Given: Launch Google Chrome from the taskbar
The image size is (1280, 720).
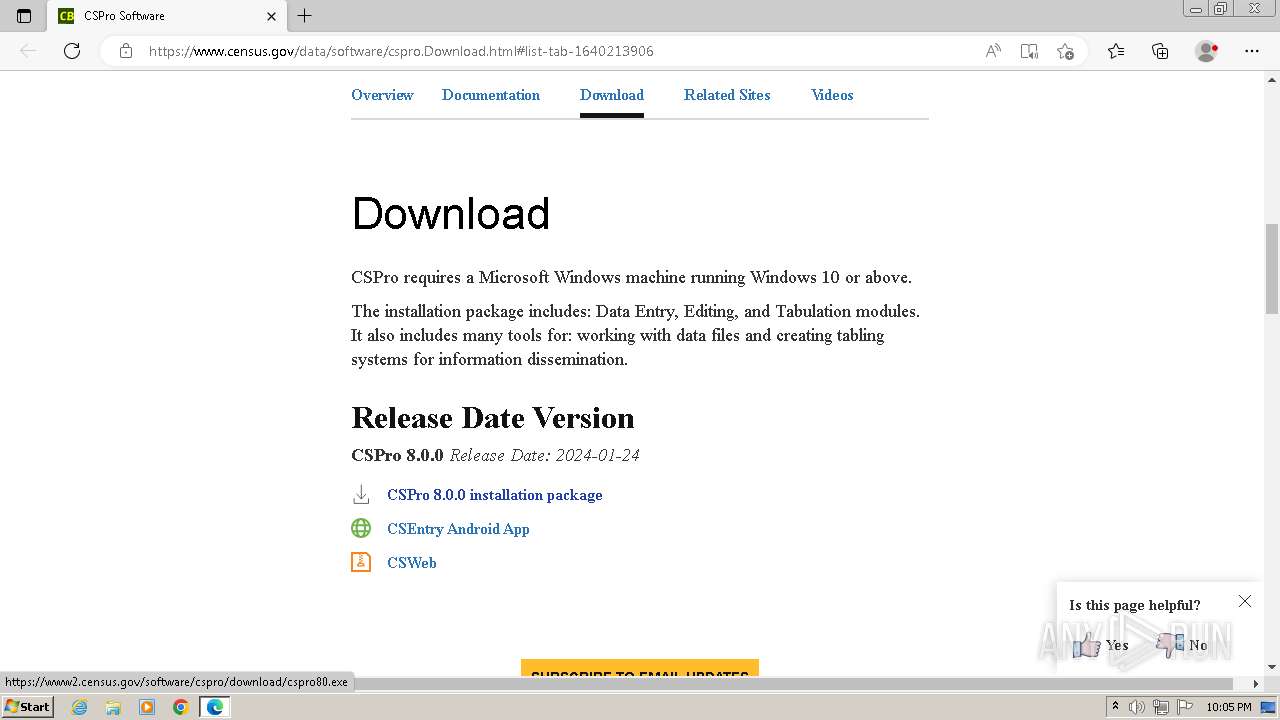Looking at the screenshot, I should pyautogui.click(x=180, y=707).
